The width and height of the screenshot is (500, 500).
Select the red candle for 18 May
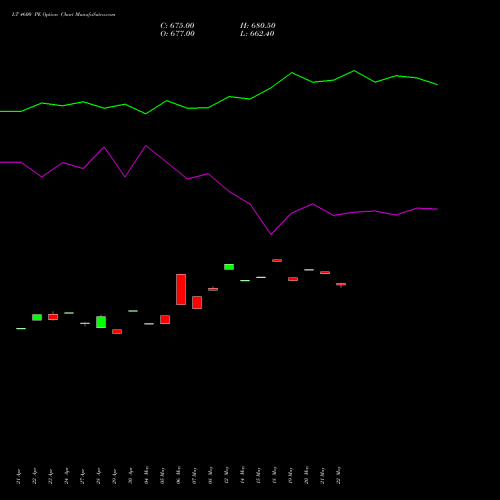click(x=277, y=260)
